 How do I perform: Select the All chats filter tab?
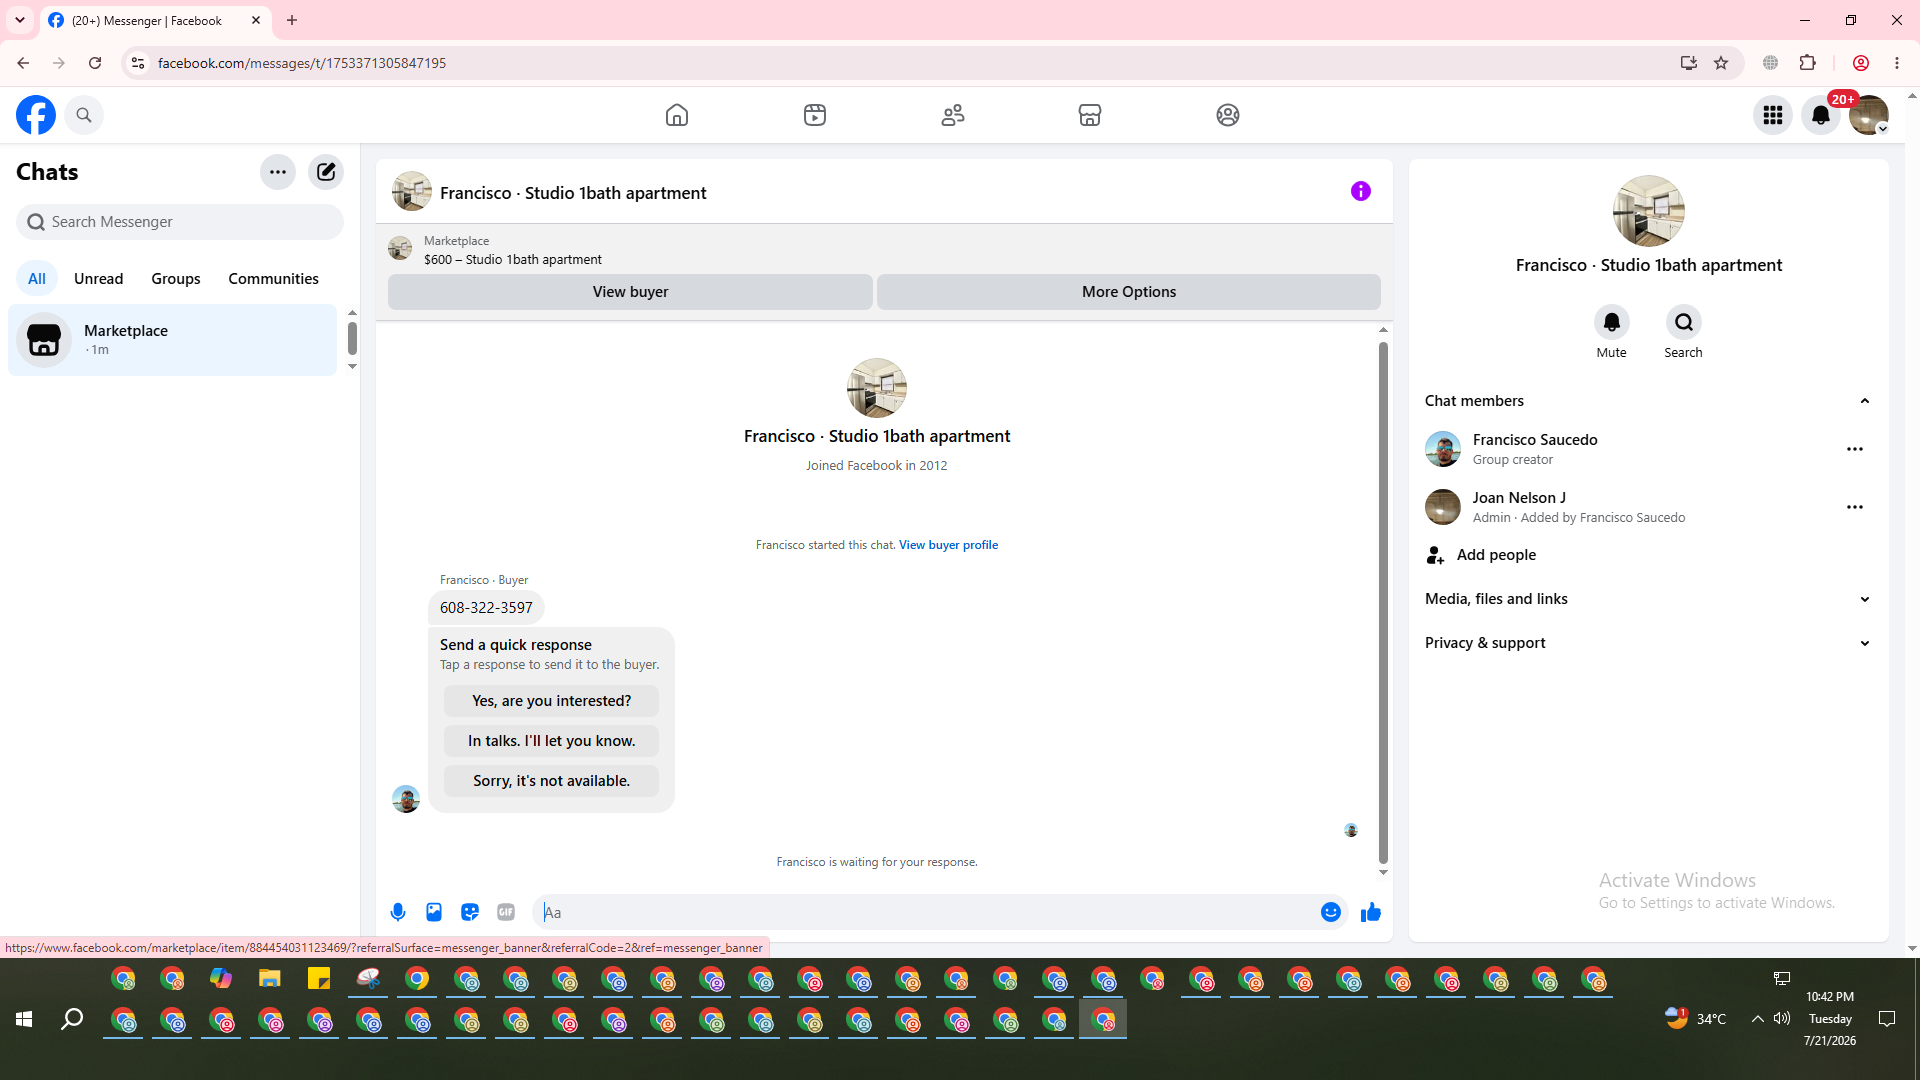[37, 279]
